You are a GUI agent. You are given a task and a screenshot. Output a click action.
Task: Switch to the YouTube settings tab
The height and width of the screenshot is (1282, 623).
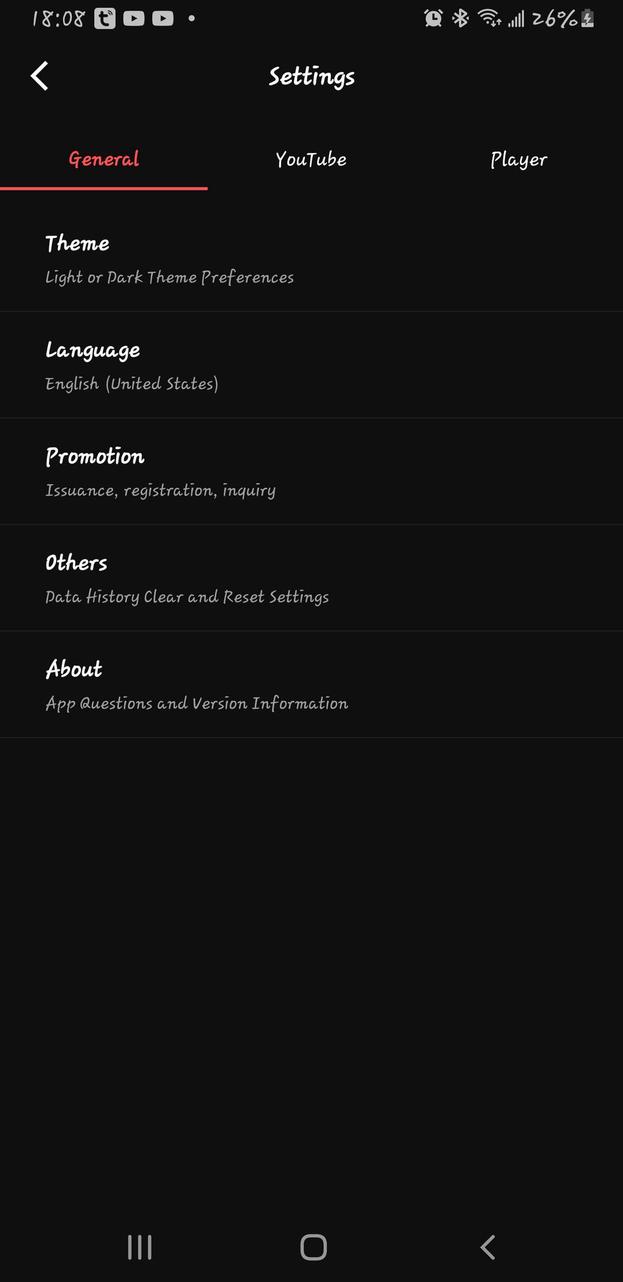click(x=311, y=159)
